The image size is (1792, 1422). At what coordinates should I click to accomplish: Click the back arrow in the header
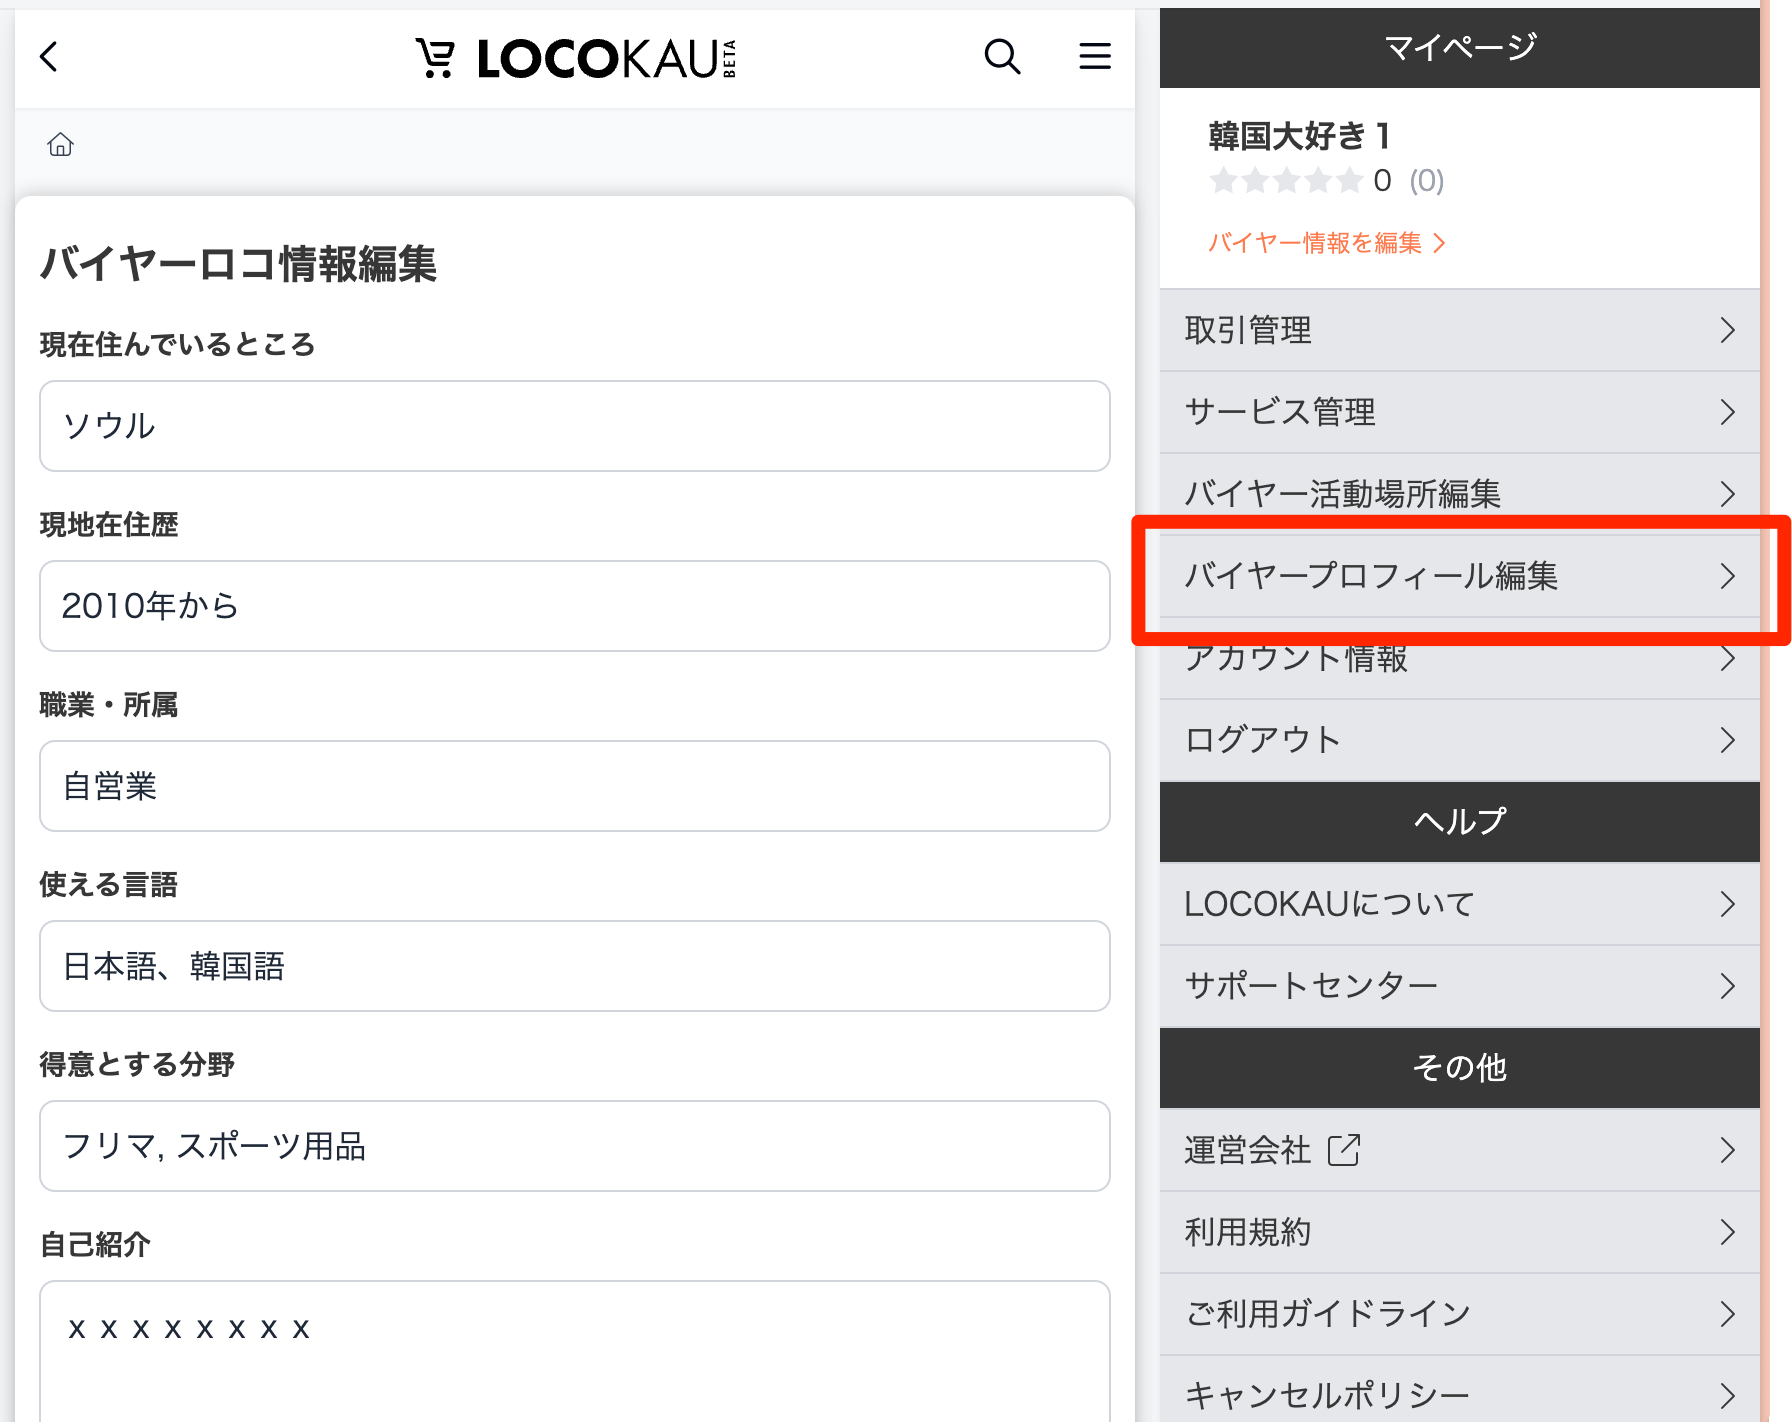(49, 57)
